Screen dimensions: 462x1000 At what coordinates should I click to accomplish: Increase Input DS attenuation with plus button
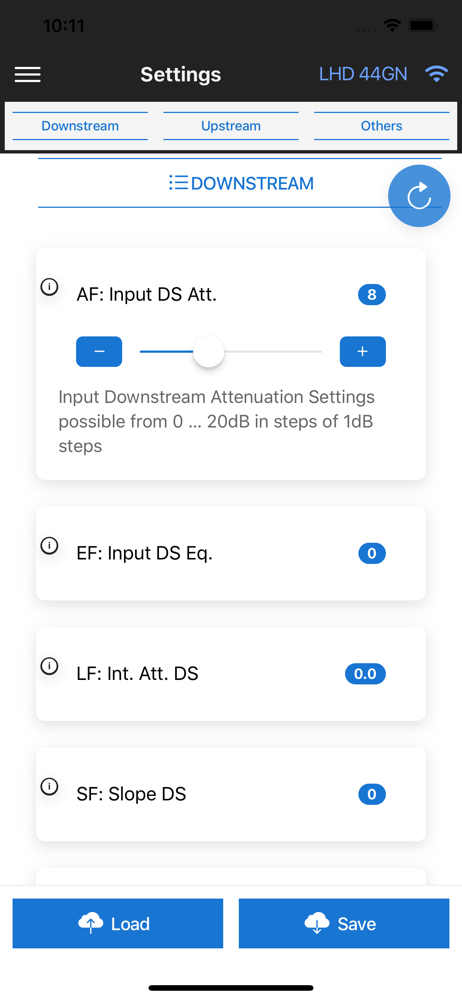point(362,351)
